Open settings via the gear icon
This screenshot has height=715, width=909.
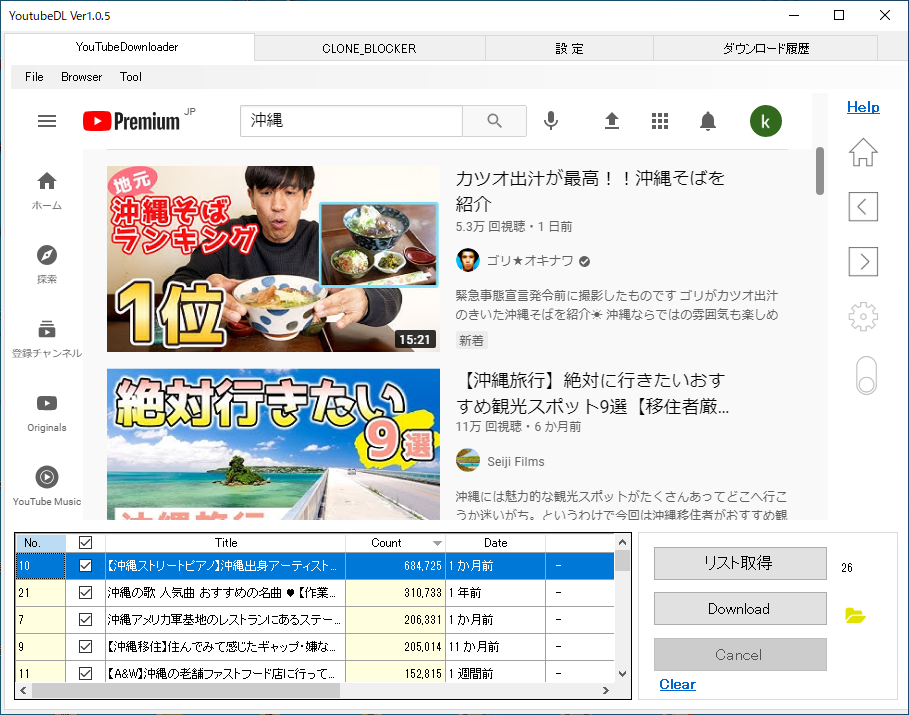(863, 317)
